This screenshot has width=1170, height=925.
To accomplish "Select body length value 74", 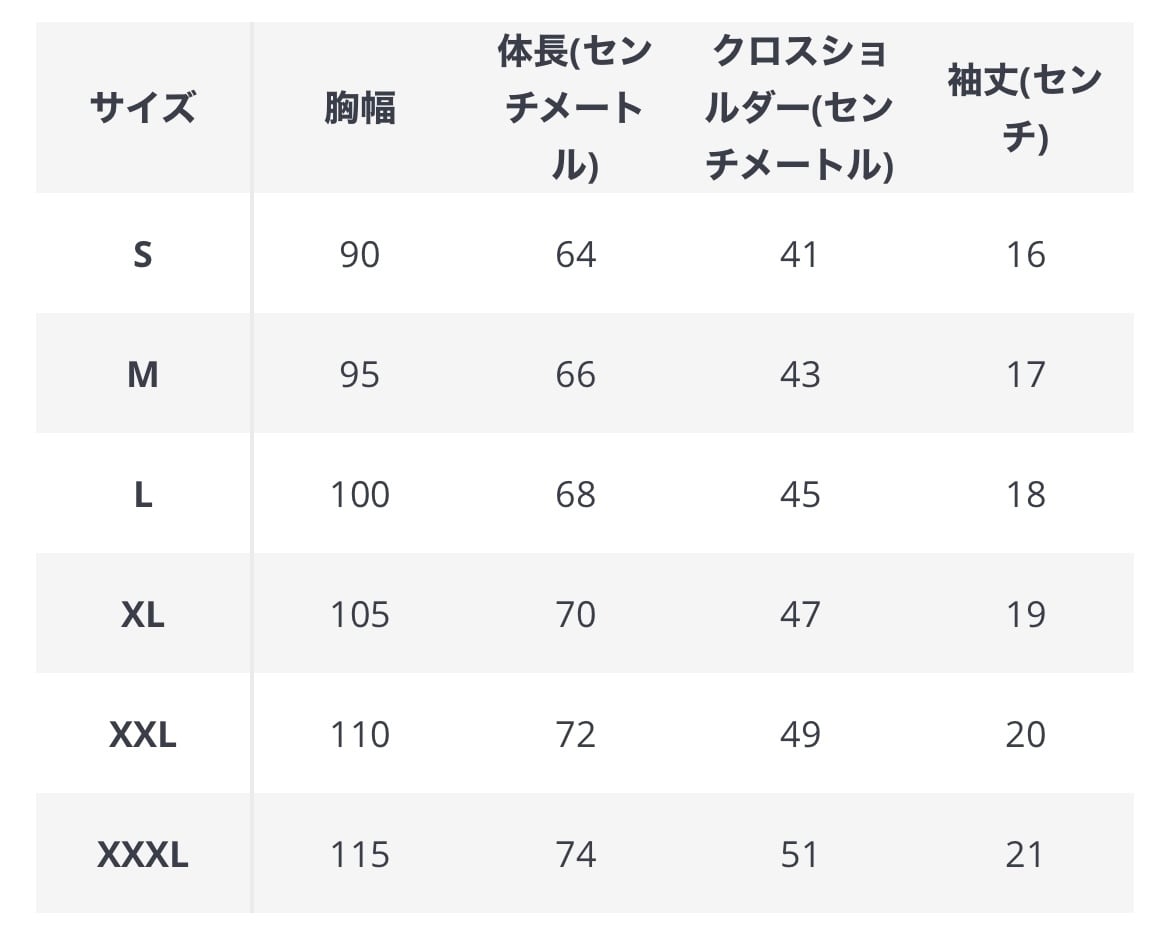I will point(575,855).
